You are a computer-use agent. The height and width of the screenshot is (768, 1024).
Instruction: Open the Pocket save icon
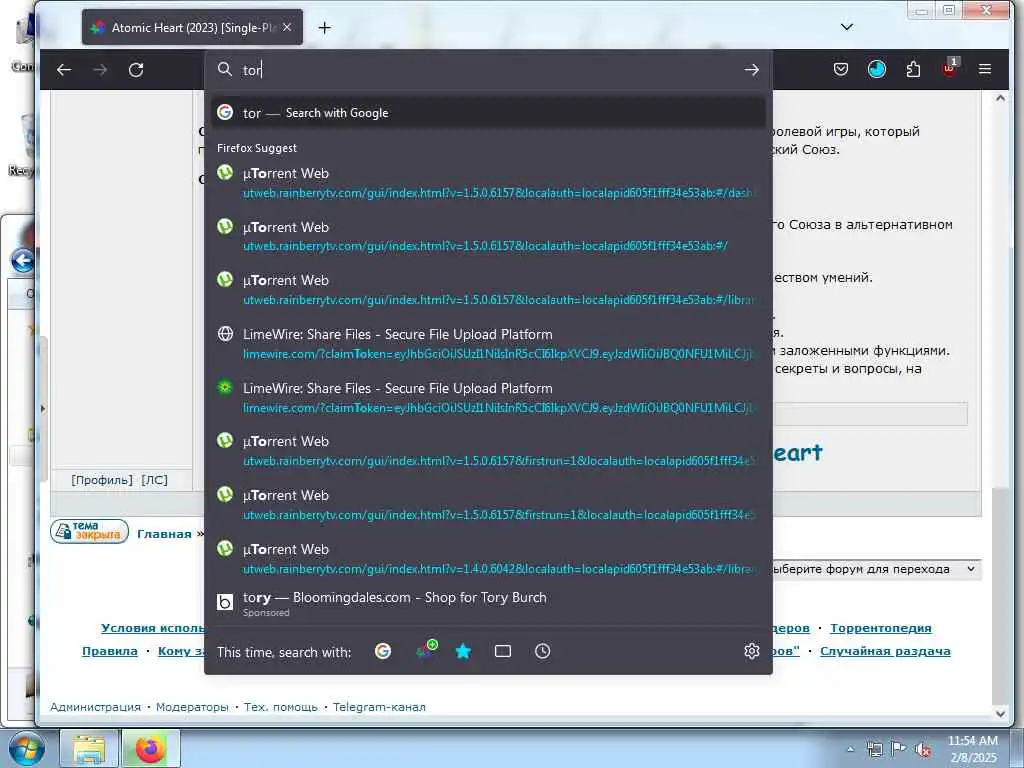coord(840,69)
